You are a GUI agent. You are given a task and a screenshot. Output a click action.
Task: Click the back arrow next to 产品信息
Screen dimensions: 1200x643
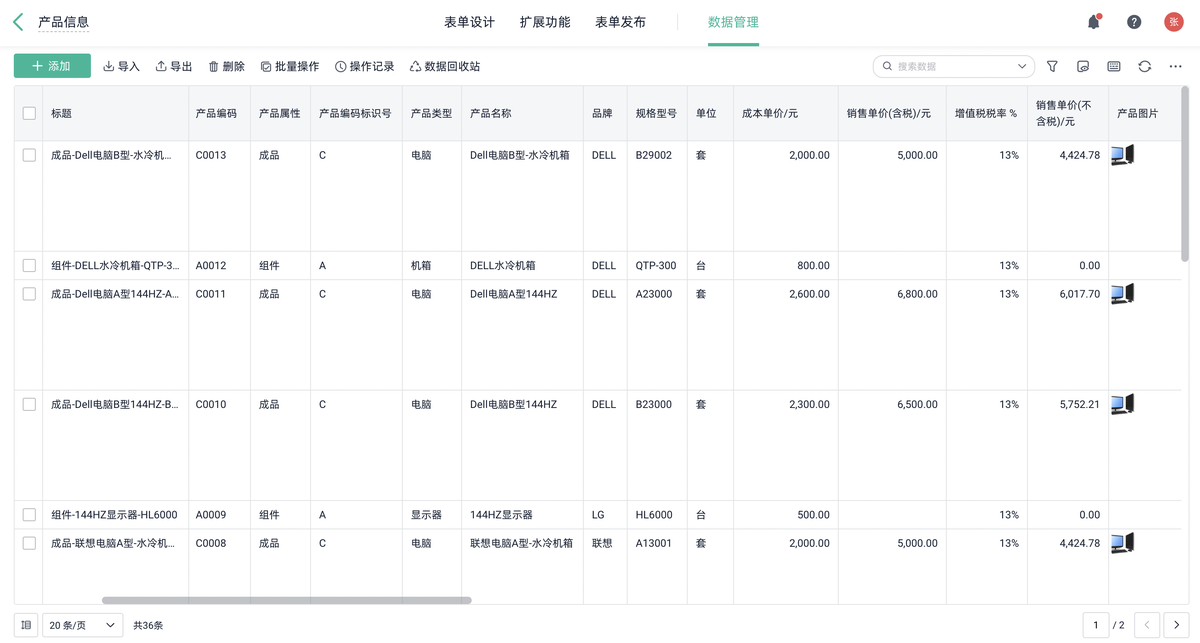coord(18,22)
